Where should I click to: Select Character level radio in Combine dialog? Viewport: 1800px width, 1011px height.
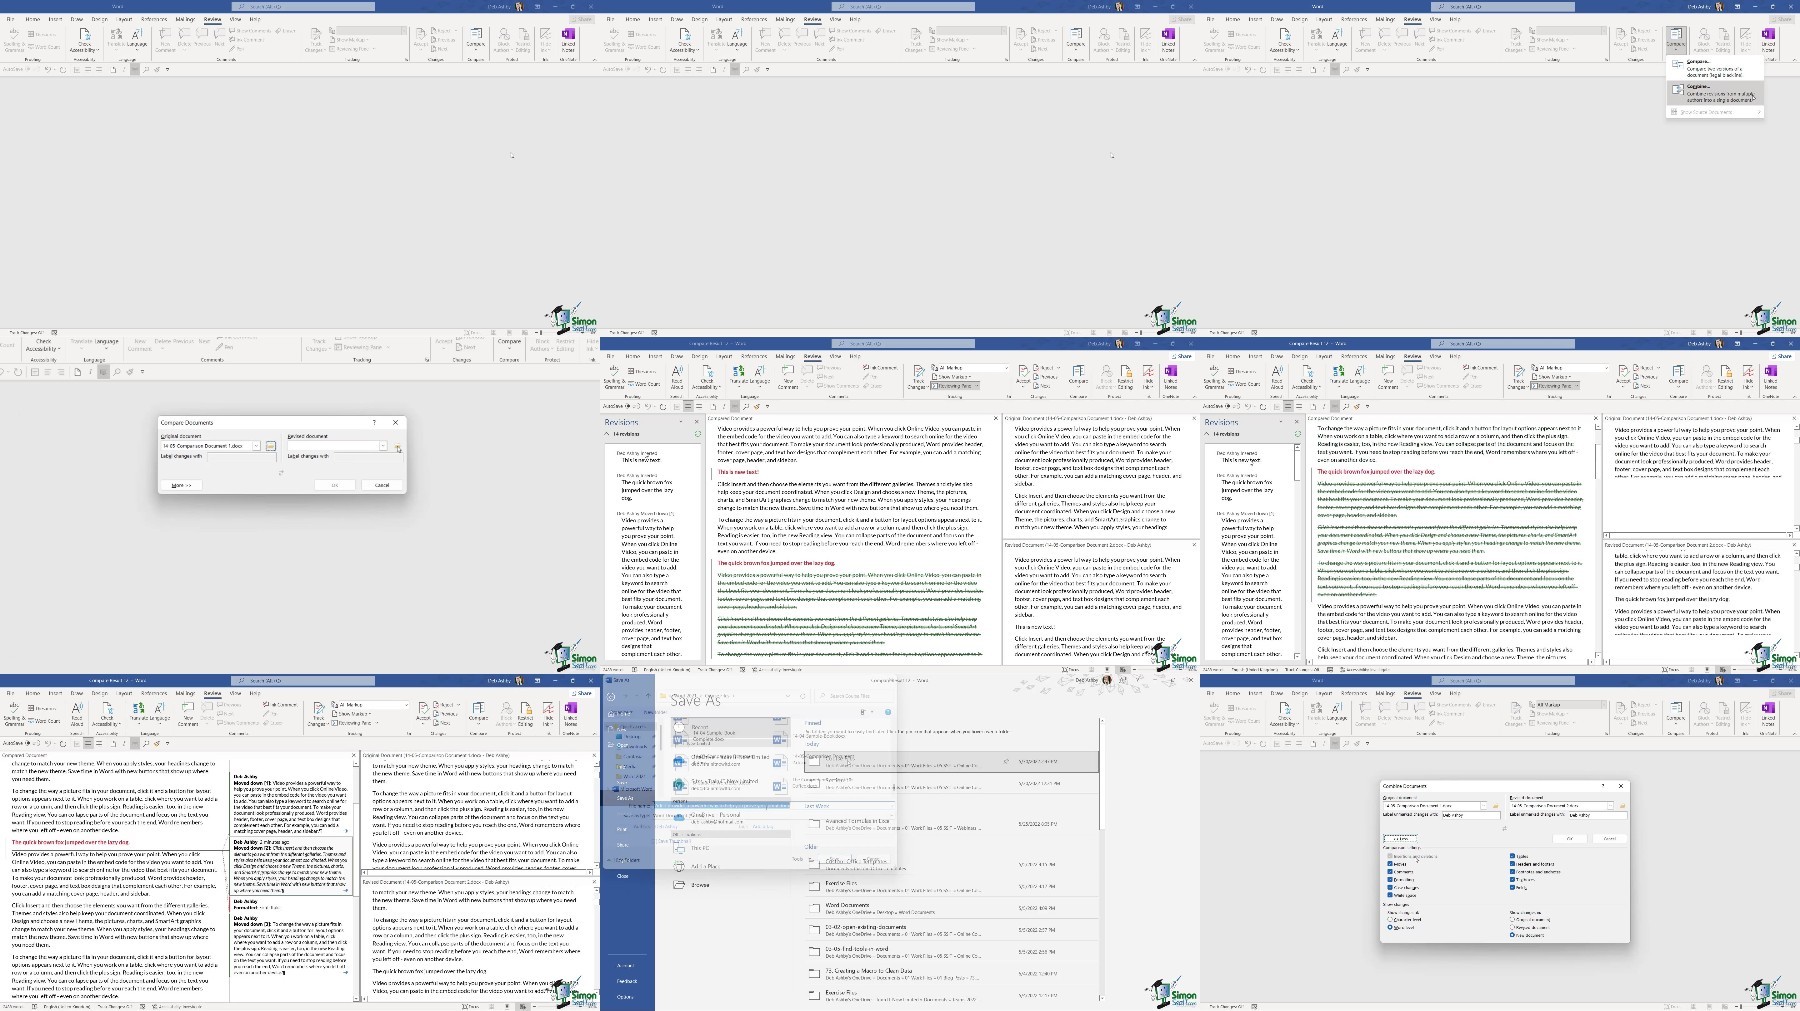click(x=1390, y=919)
